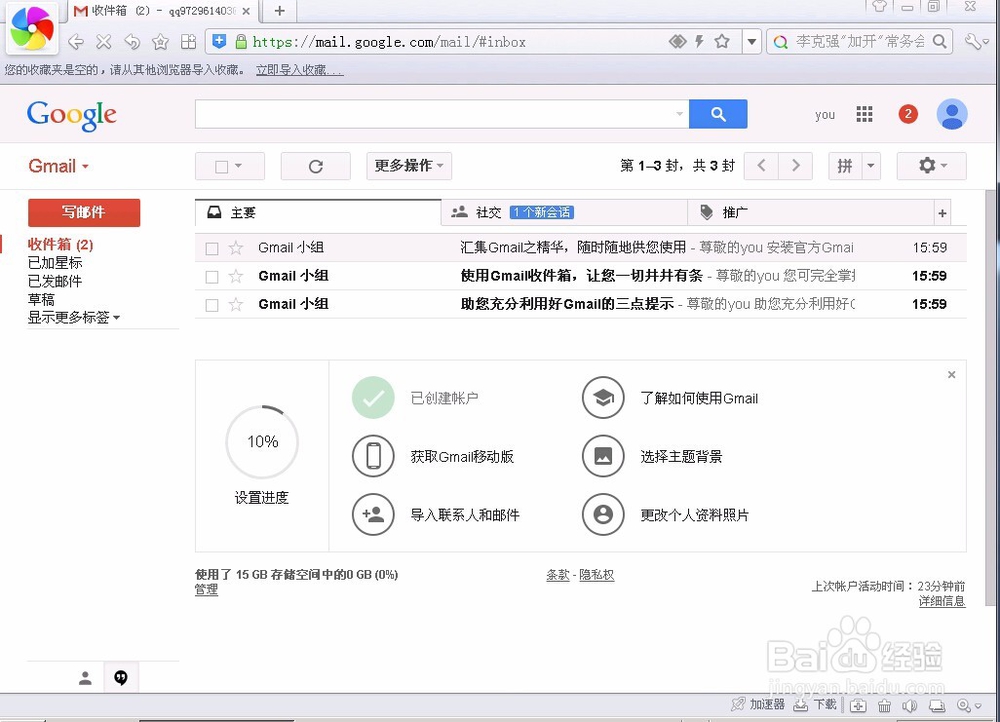Screen dimensions: 1000x722
Task: Open the 条款 link
Action: click(557, 575)
